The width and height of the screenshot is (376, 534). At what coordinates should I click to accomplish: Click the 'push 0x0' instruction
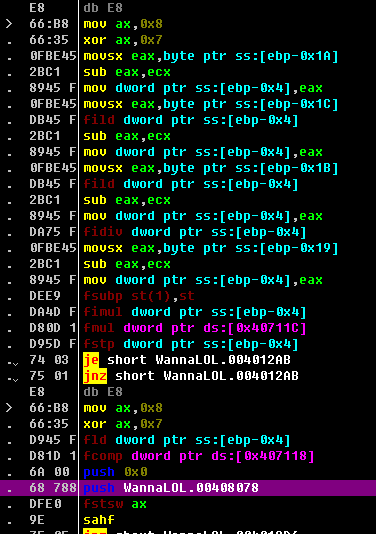point(115,472)
